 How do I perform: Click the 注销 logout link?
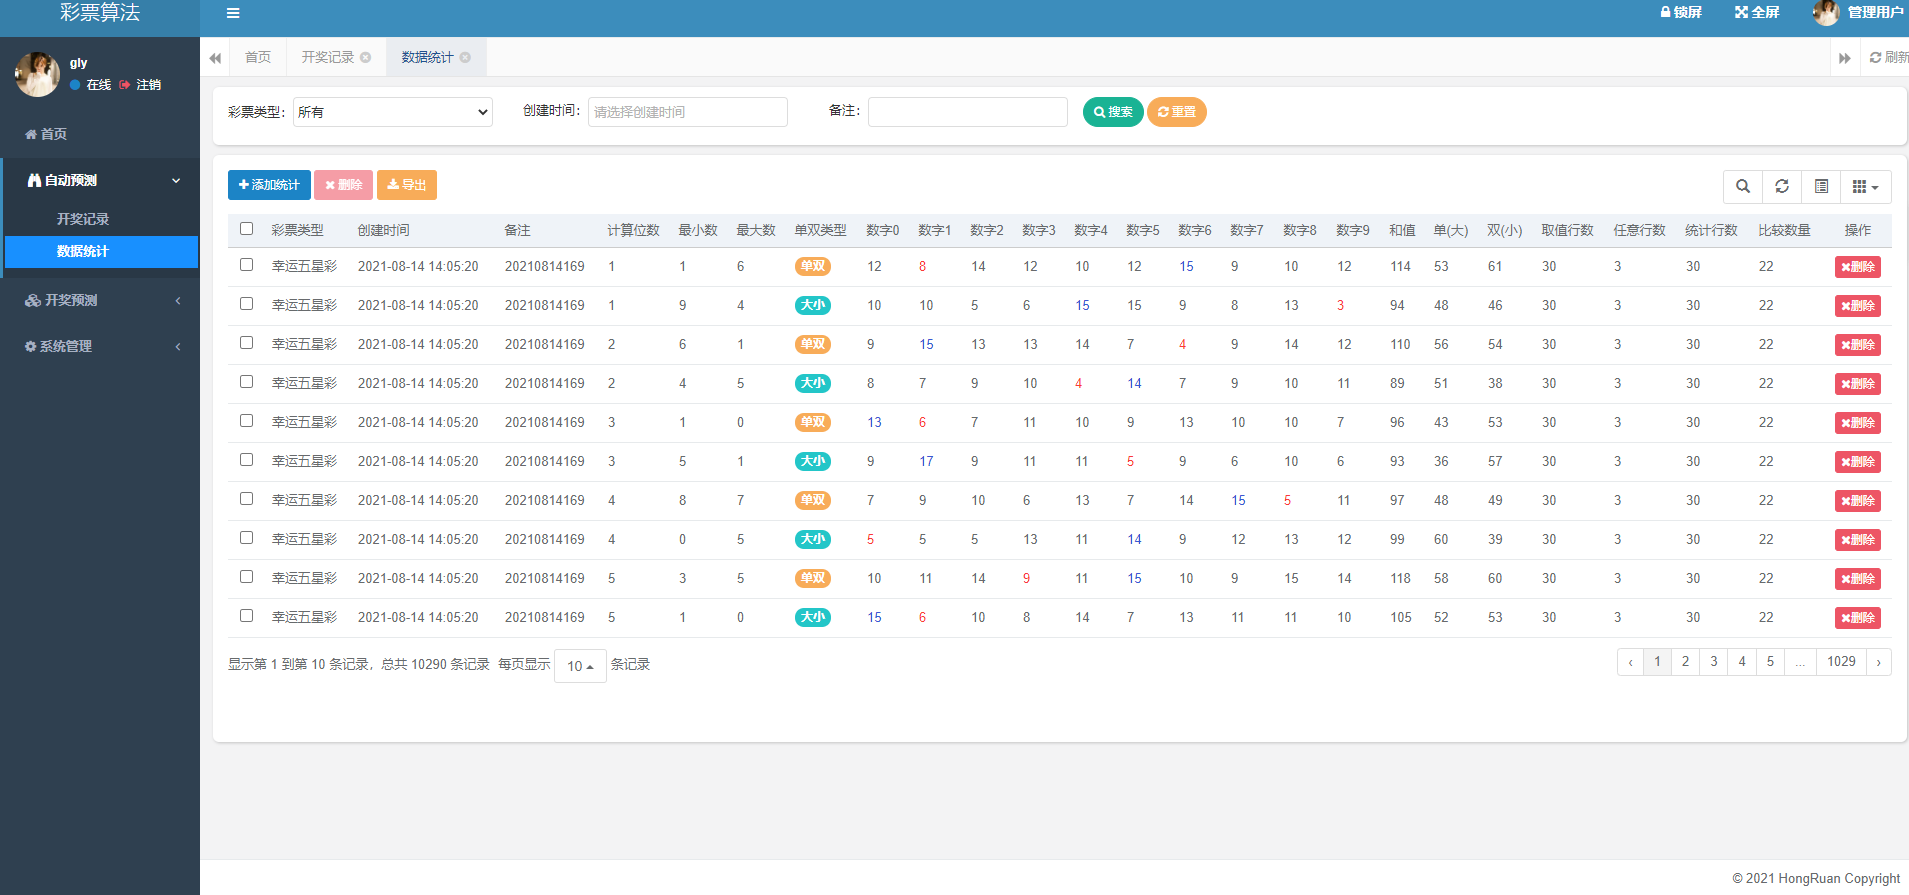point(141,85)
